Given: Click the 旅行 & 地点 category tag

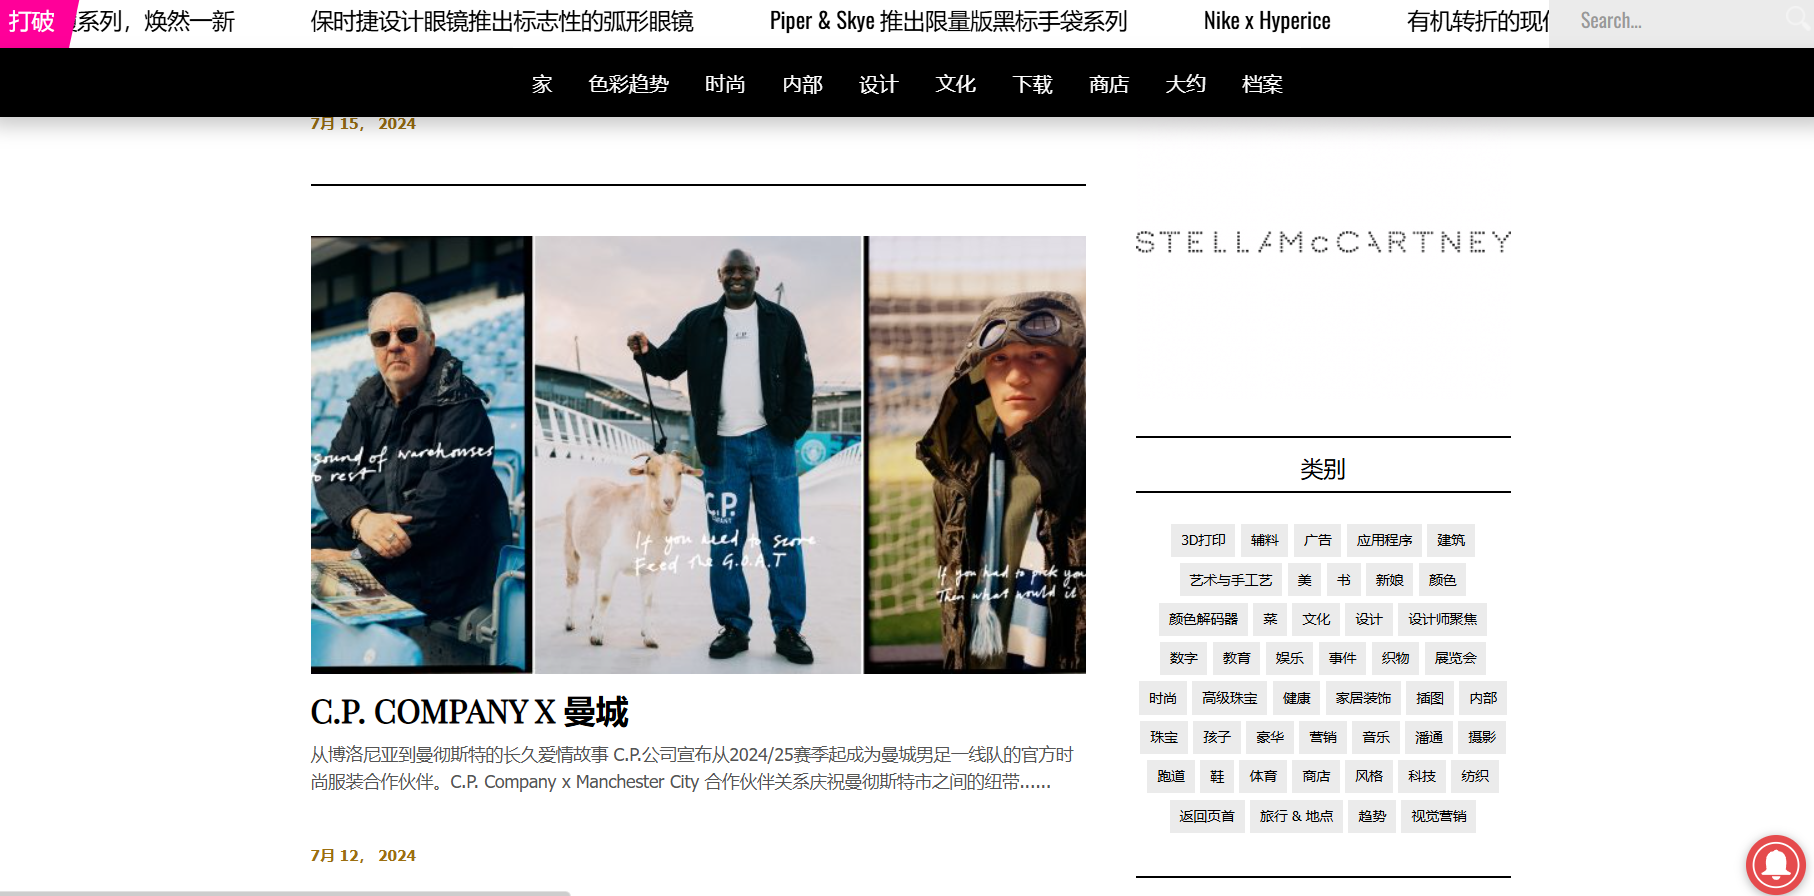Looking at the screenshot, I should pyautogui.click(x=1296, y=816).
